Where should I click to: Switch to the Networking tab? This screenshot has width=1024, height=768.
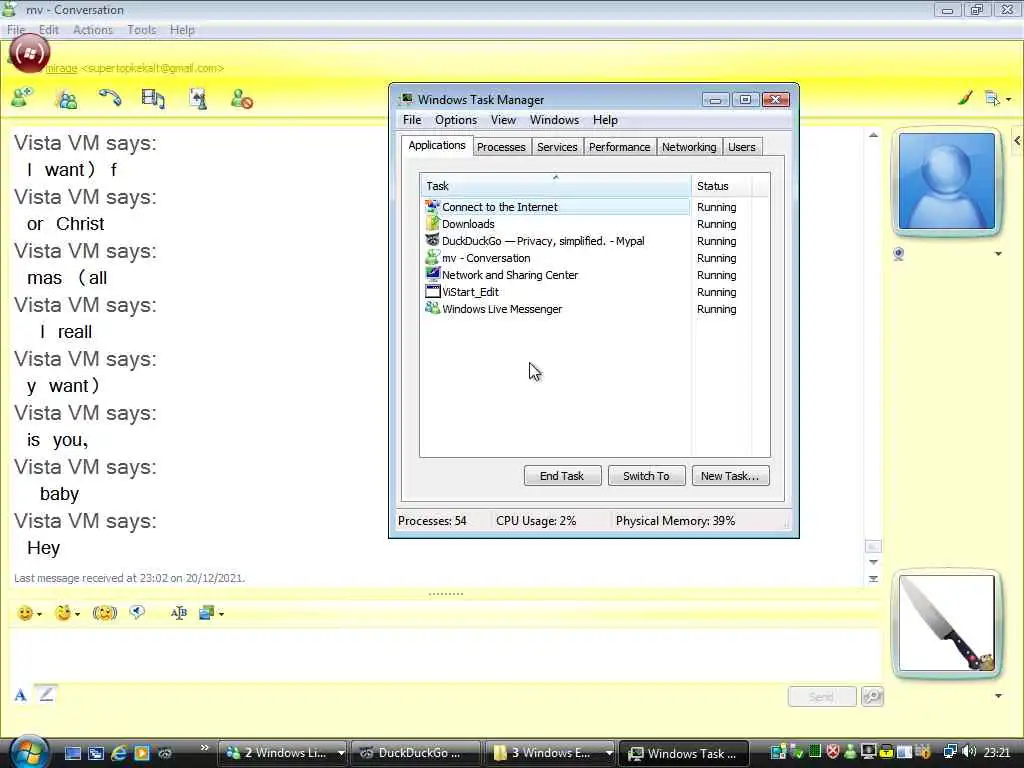(689, 147)
